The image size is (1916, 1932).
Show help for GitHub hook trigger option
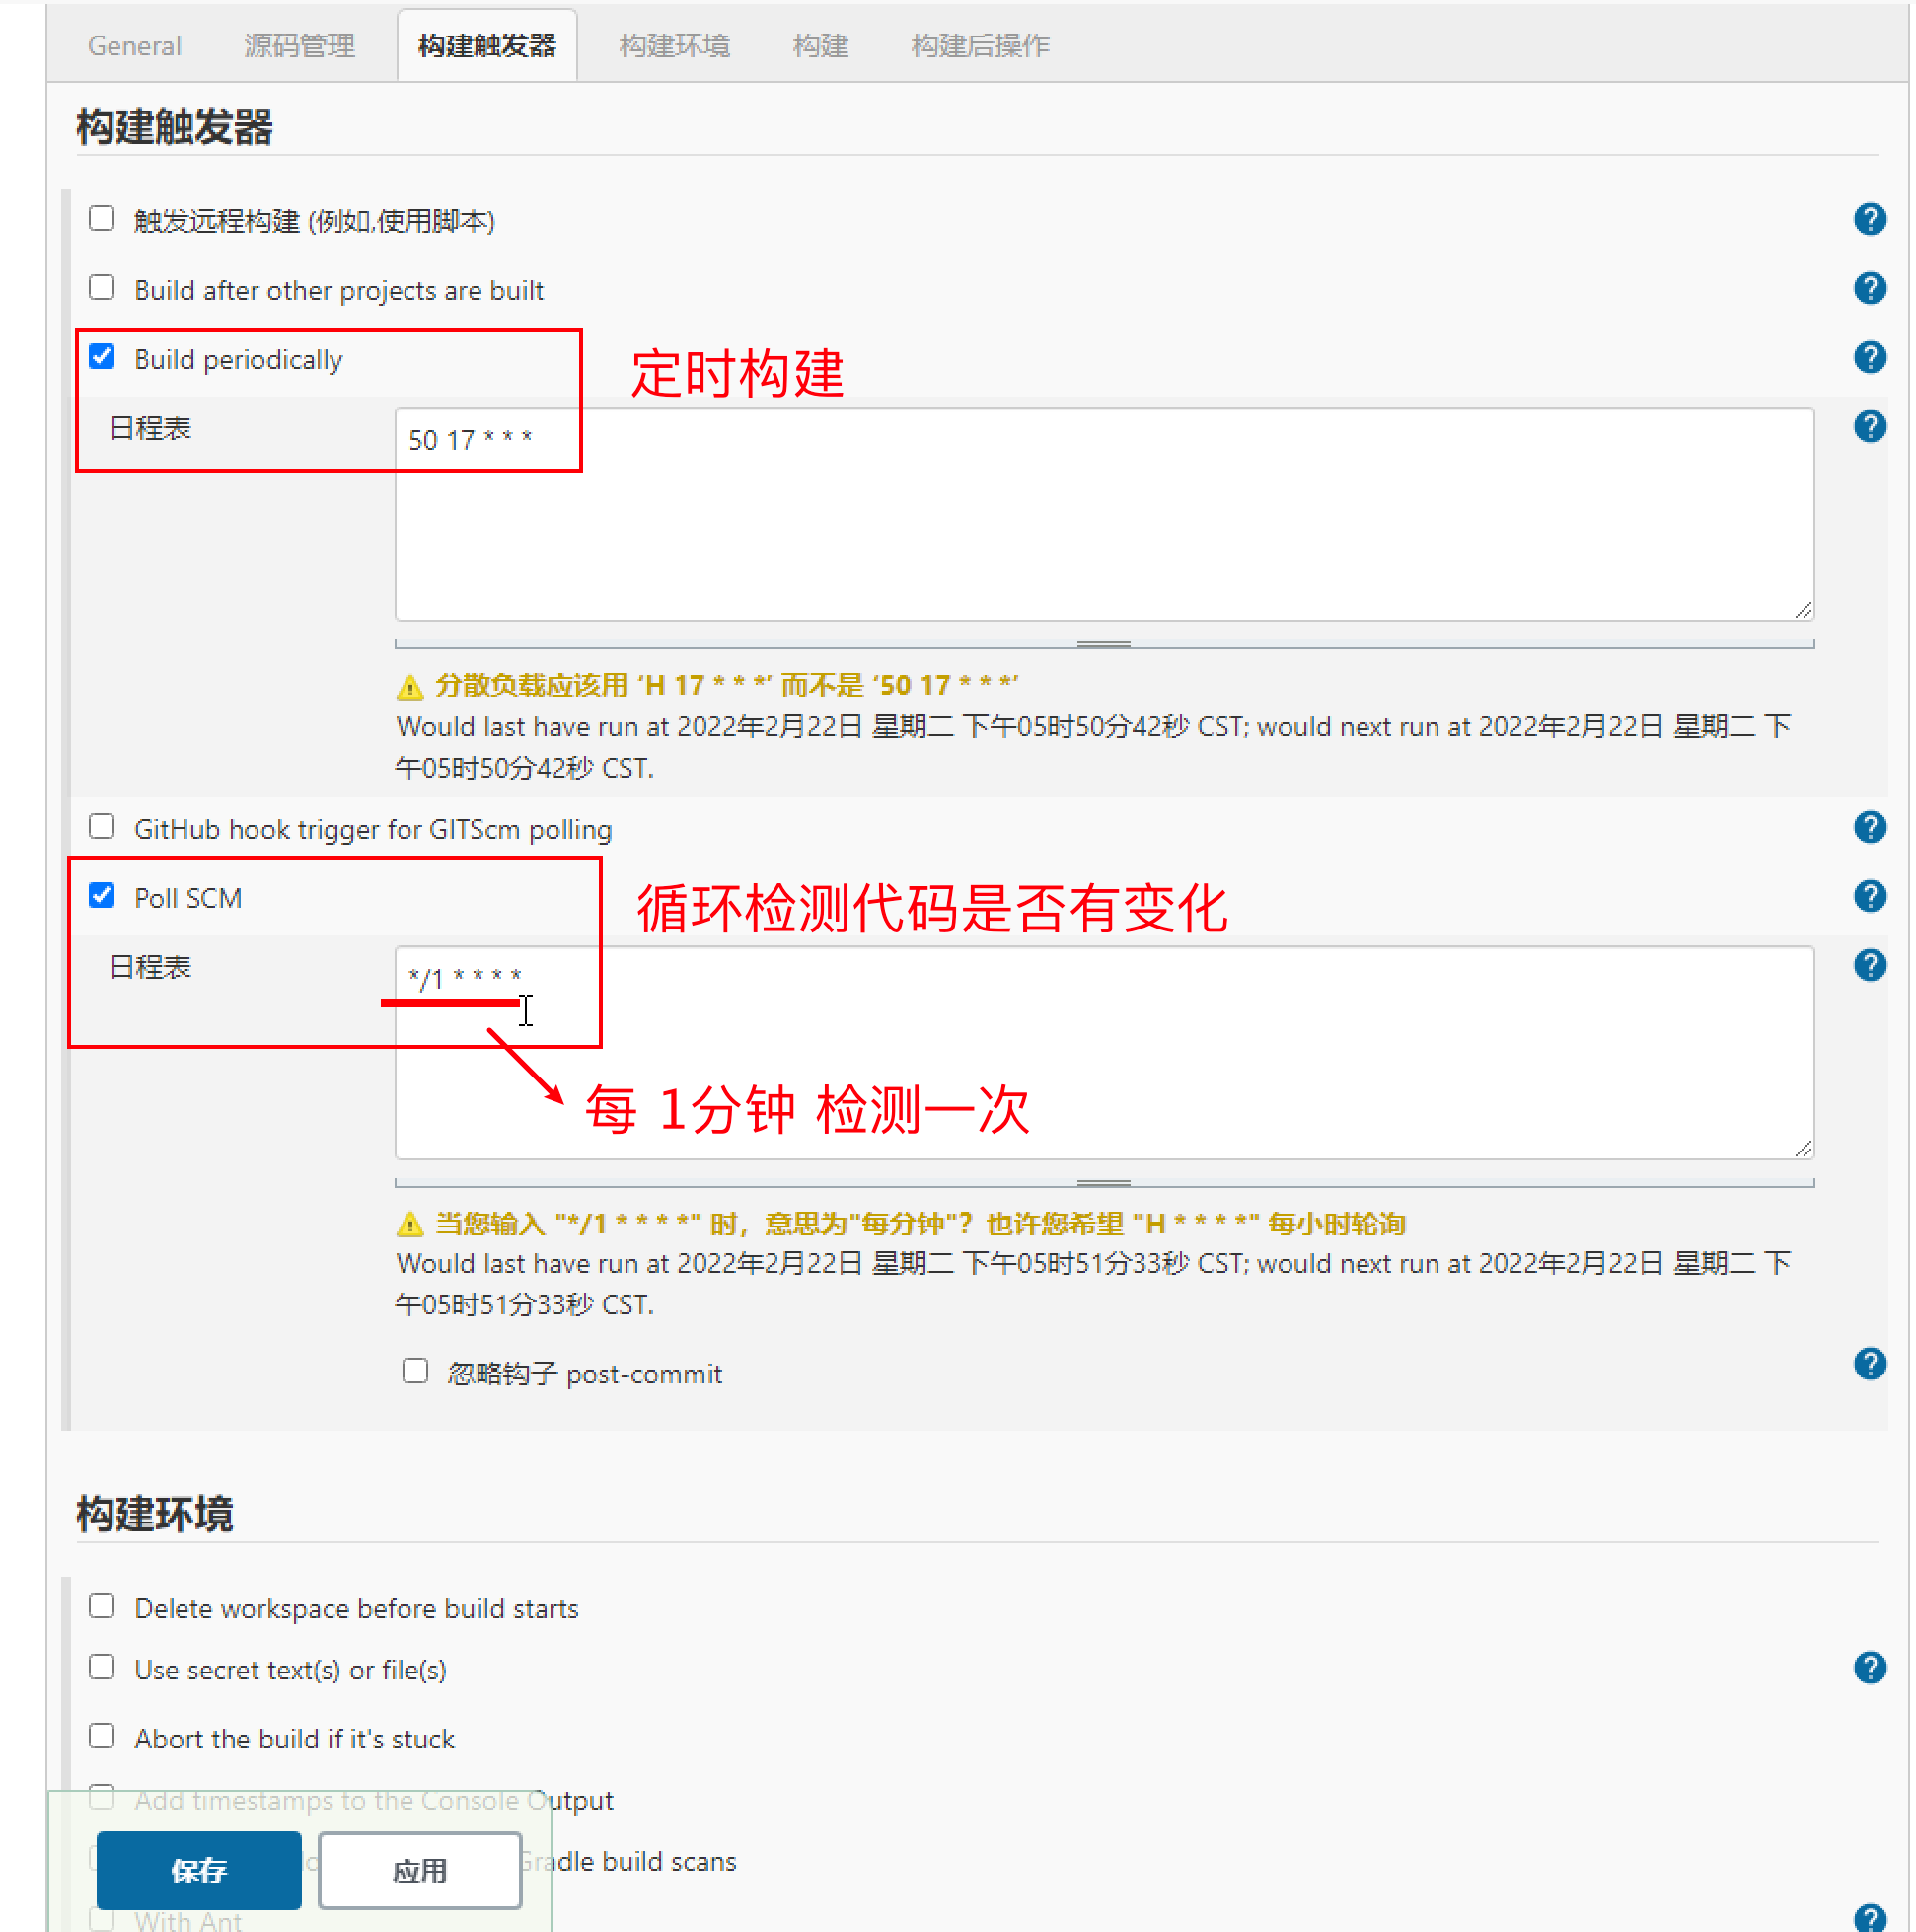pos(1868,827)
